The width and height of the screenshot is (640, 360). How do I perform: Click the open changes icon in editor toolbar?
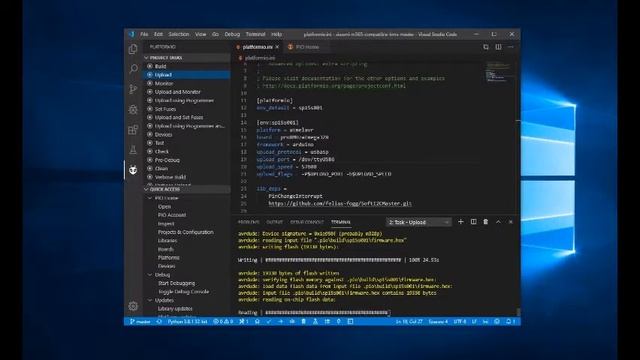click(486, 47)
